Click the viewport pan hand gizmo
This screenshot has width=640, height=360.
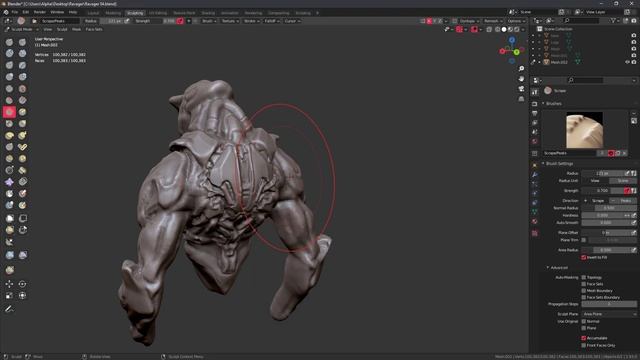click(521, 78)
